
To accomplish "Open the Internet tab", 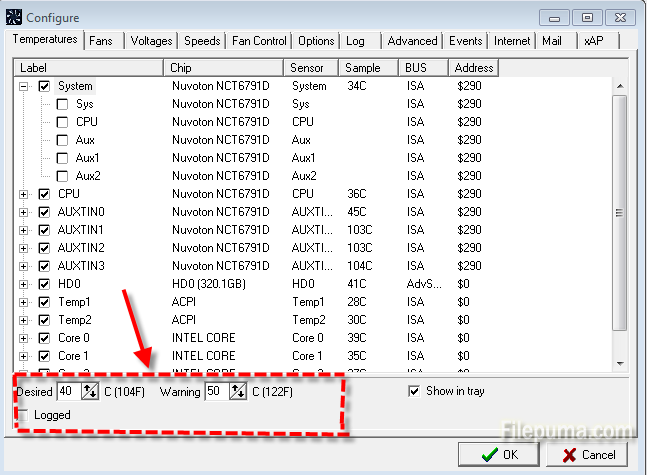I will pyautogui.click(x=512, y=41).
